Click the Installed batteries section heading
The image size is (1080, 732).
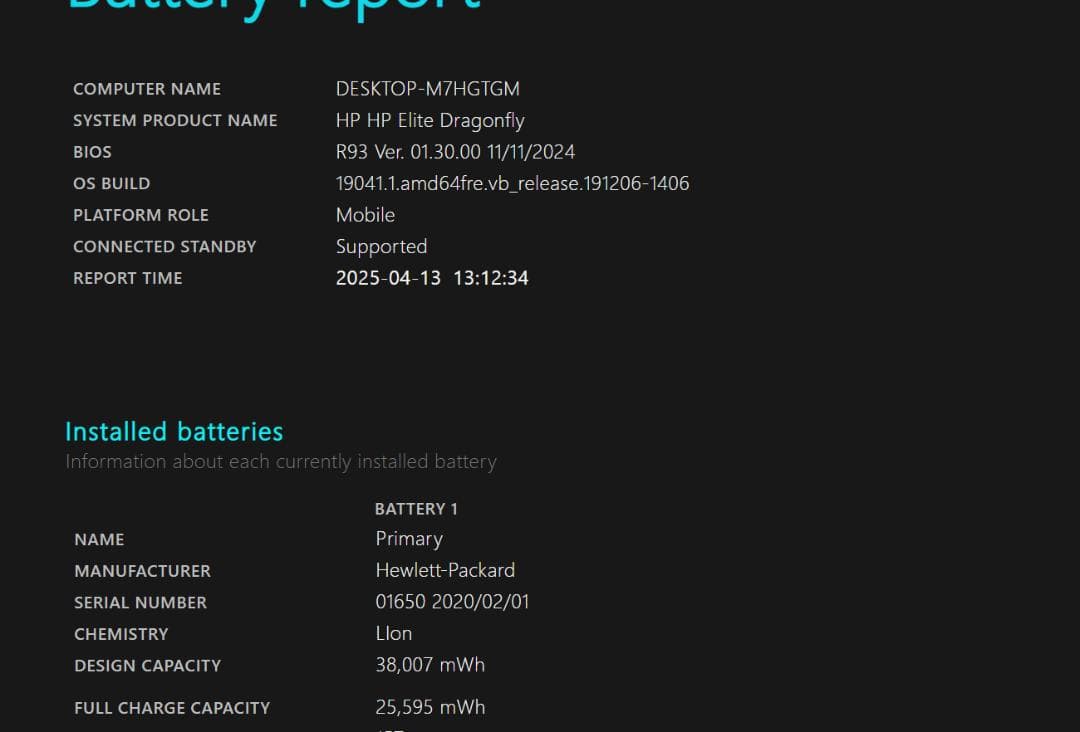(x=173, y=431)
